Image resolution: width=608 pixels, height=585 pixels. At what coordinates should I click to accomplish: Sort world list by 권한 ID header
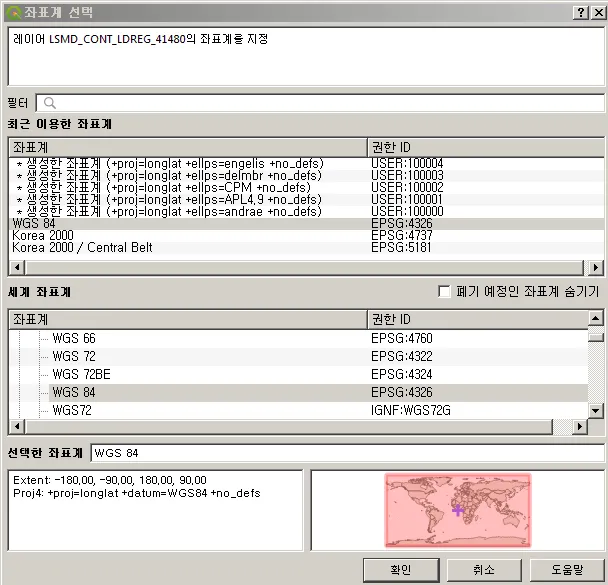(476, 319)
